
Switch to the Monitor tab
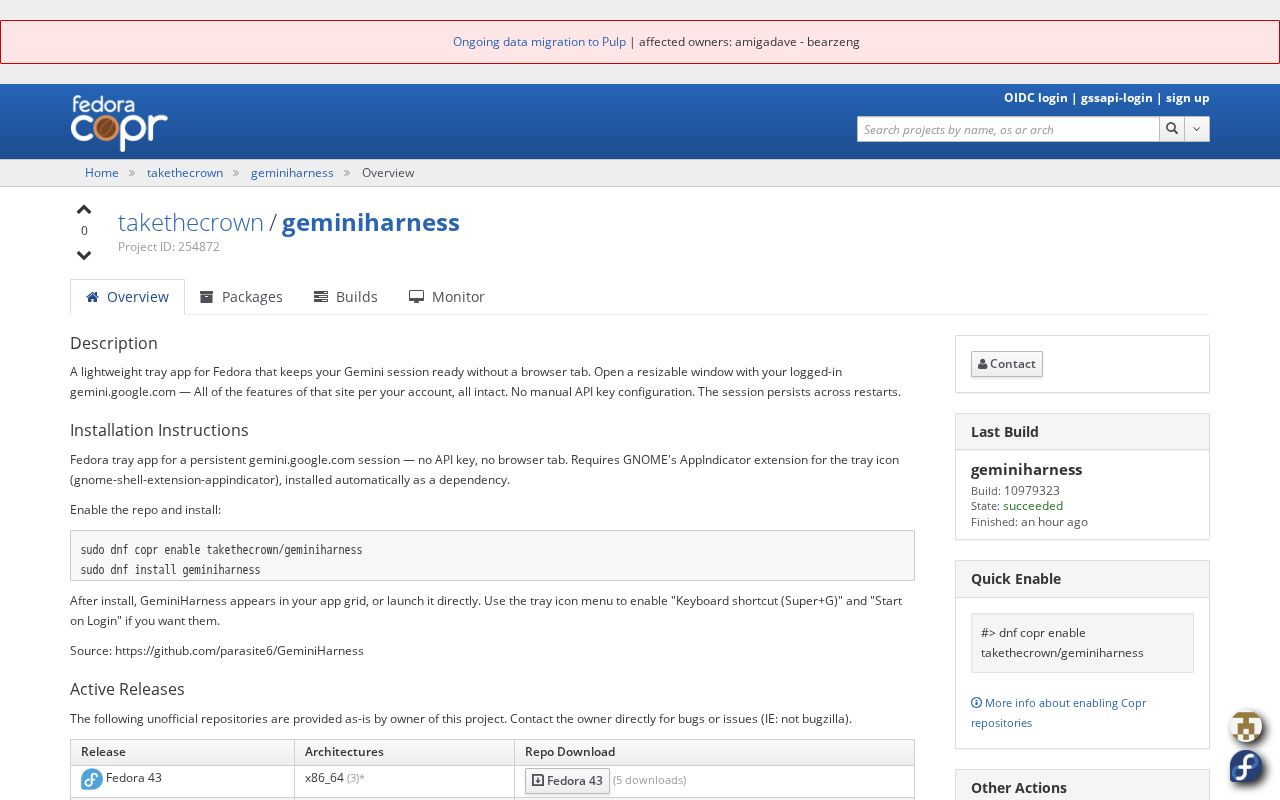(x=447, y=297)
